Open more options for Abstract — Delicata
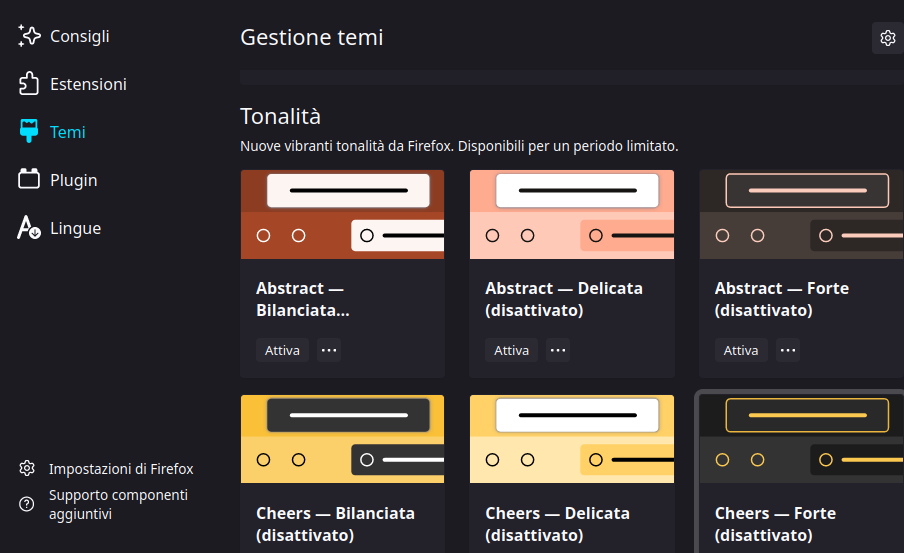904x553 pixels. (558, 350)
